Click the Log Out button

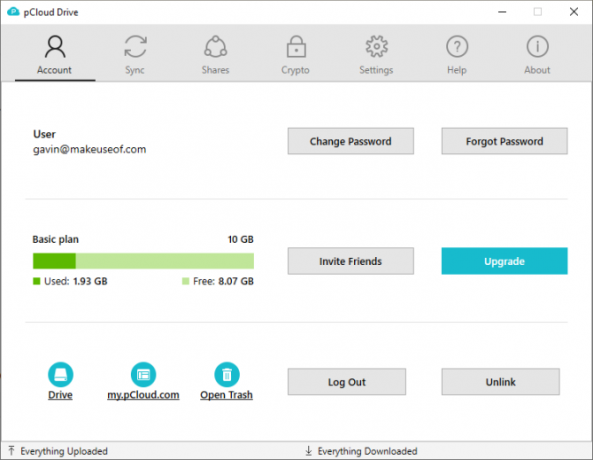347,382
